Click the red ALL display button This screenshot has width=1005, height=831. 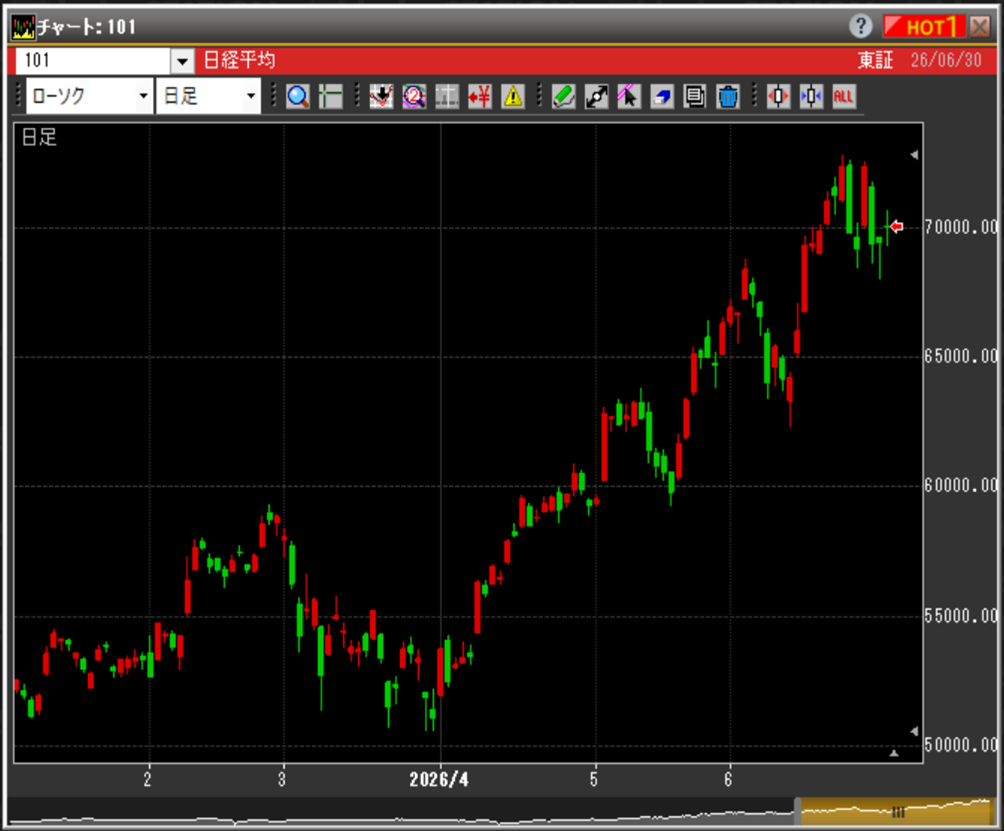pyautogui.click(x=843, y=97)
